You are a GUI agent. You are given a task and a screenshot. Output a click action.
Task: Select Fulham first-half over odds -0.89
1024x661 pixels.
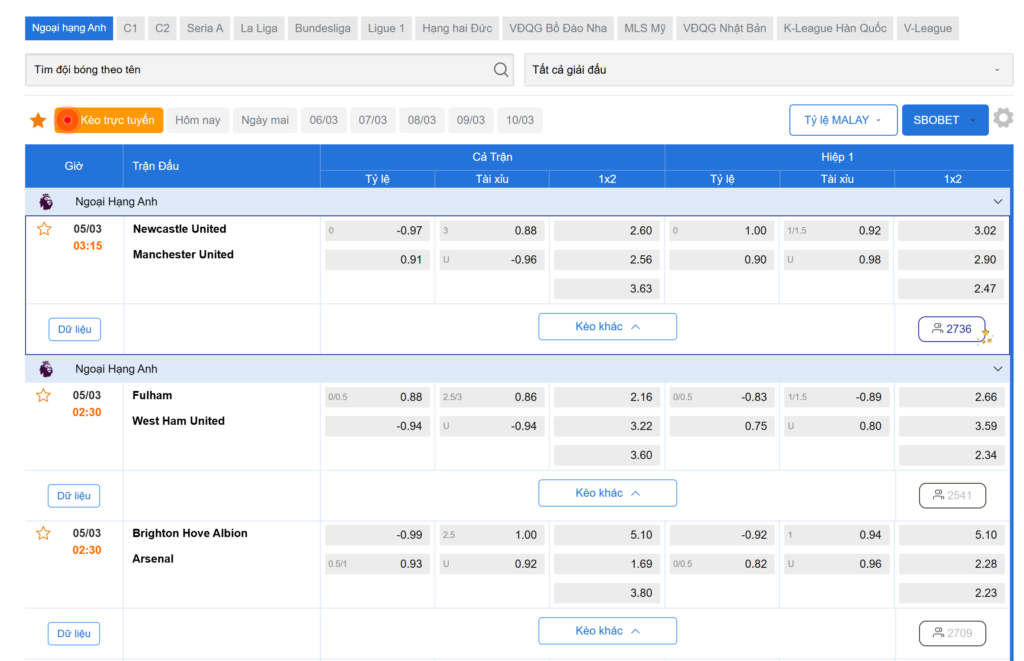pos(837,397)
